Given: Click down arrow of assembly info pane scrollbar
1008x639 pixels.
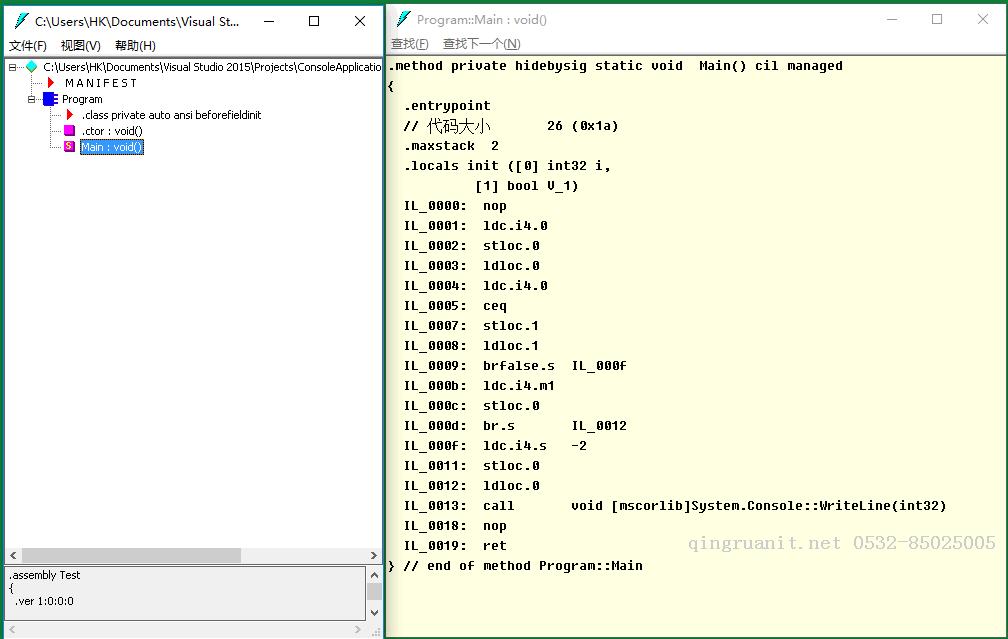Looking at the screenshot, I should click(x=374, y=613).
